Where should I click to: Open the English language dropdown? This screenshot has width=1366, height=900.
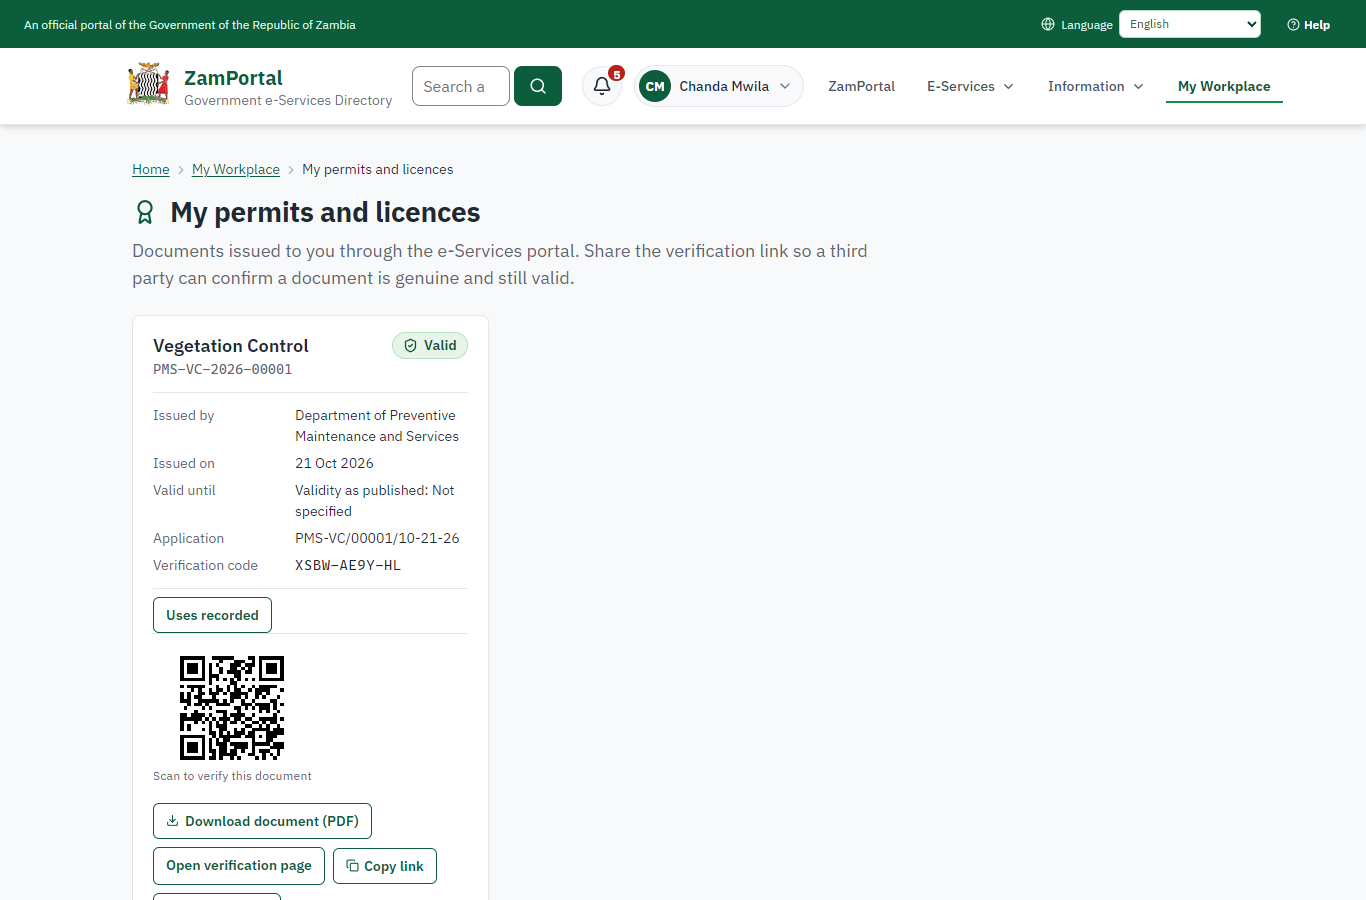1190,24
